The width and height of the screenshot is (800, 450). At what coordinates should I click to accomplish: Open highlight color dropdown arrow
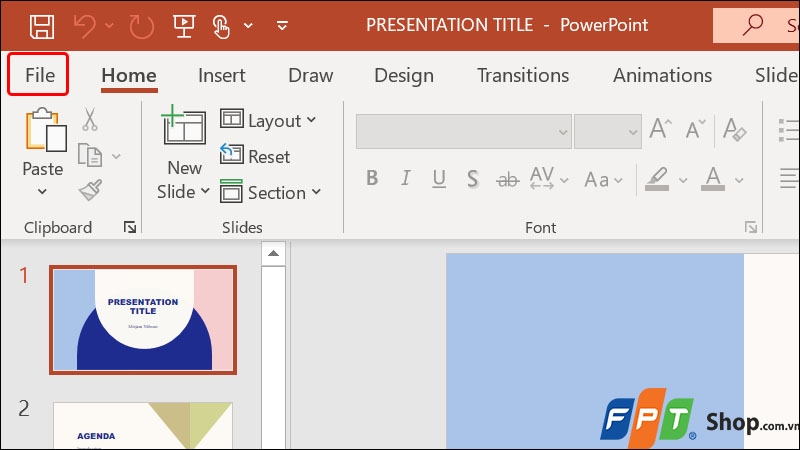pyautogui.click(x=683, y=180)
